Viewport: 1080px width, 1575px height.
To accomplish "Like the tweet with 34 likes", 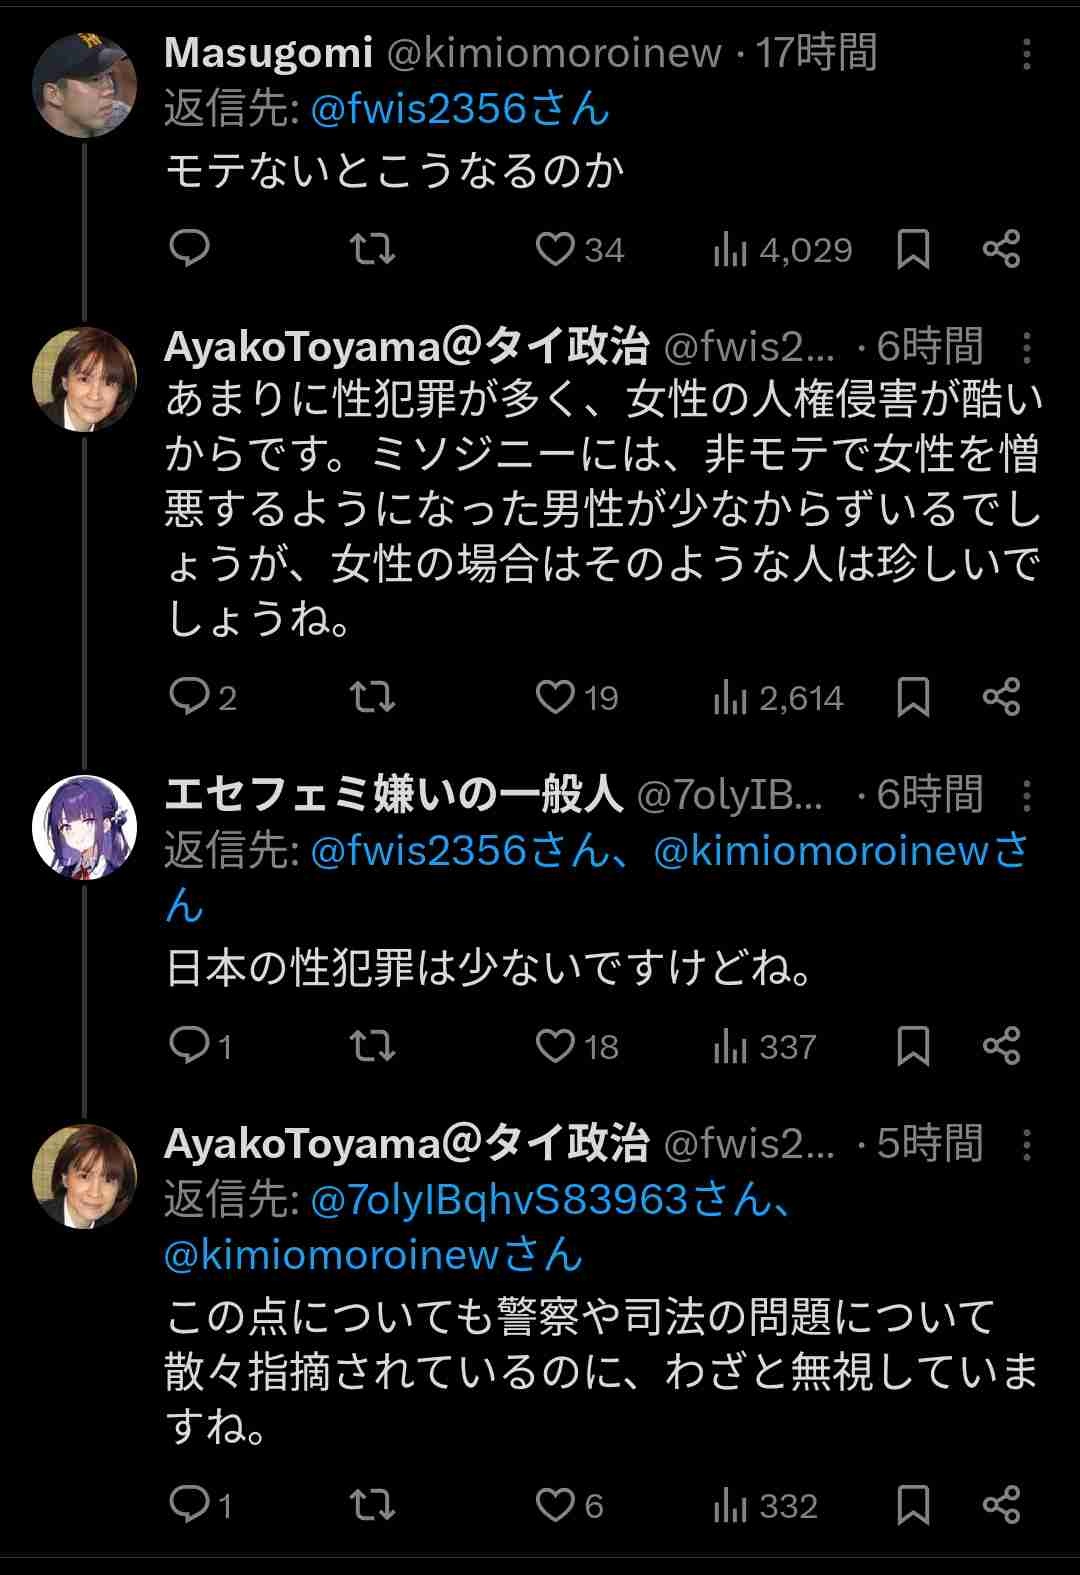I will coord(555,248).
